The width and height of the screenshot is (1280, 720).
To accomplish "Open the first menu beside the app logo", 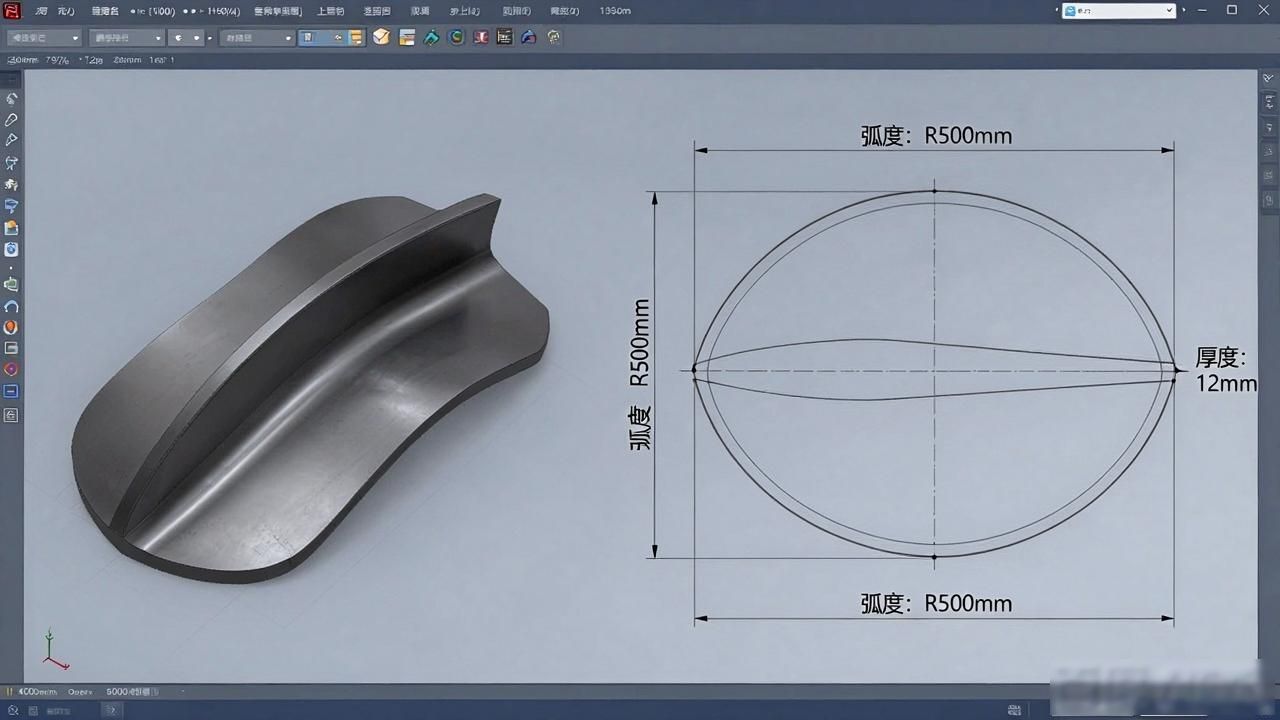I will pyautogui.click(x=41, y=11).
